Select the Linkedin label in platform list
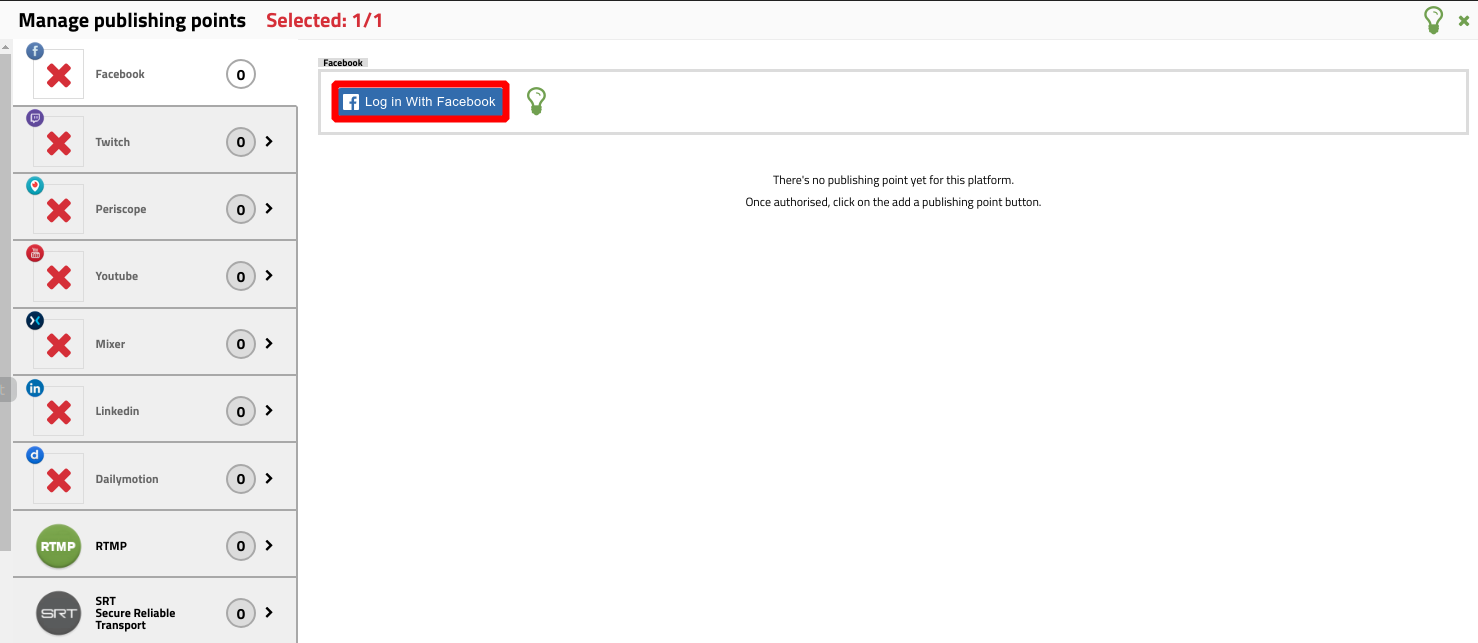The height and width of the screenshot is (643, 1478). 117,411
